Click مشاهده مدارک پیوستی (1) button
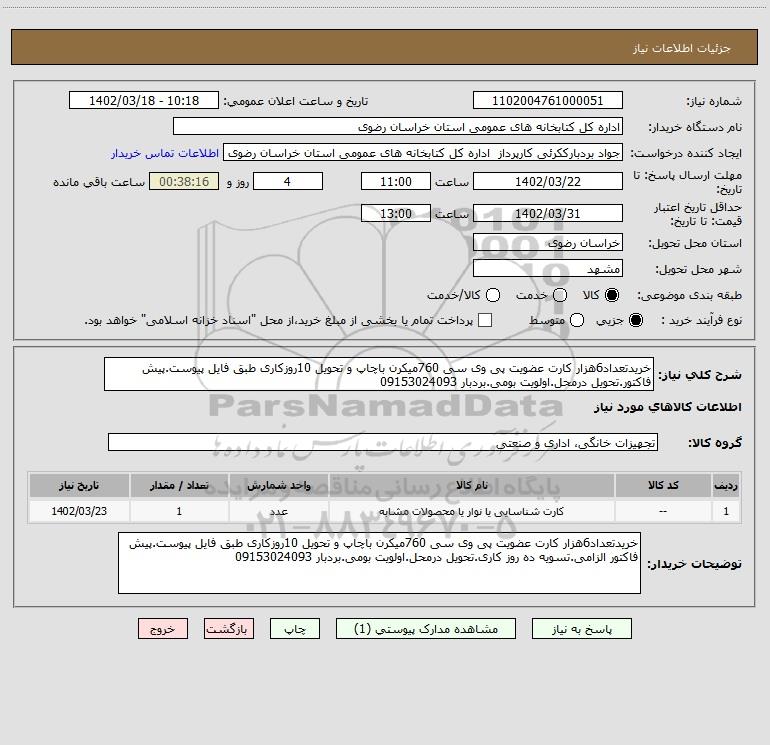Screen dimensions: 770x745 coord(426,629)
